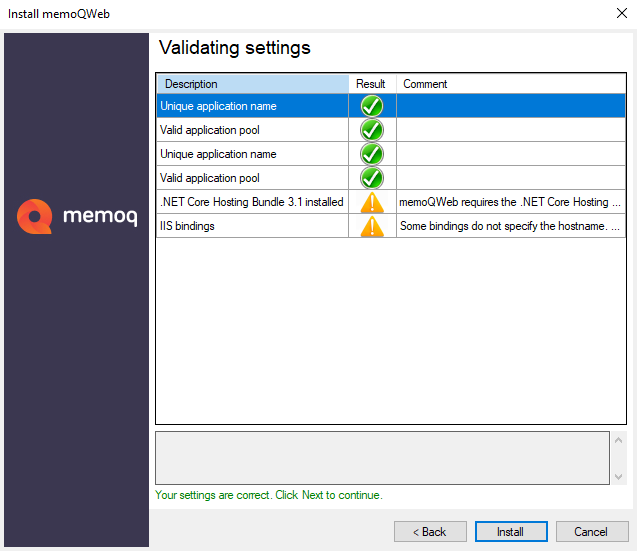Click warning triangle icon for IIS bindings
The height and width of the screenshot is (551, 637).
tap(372, 226)
